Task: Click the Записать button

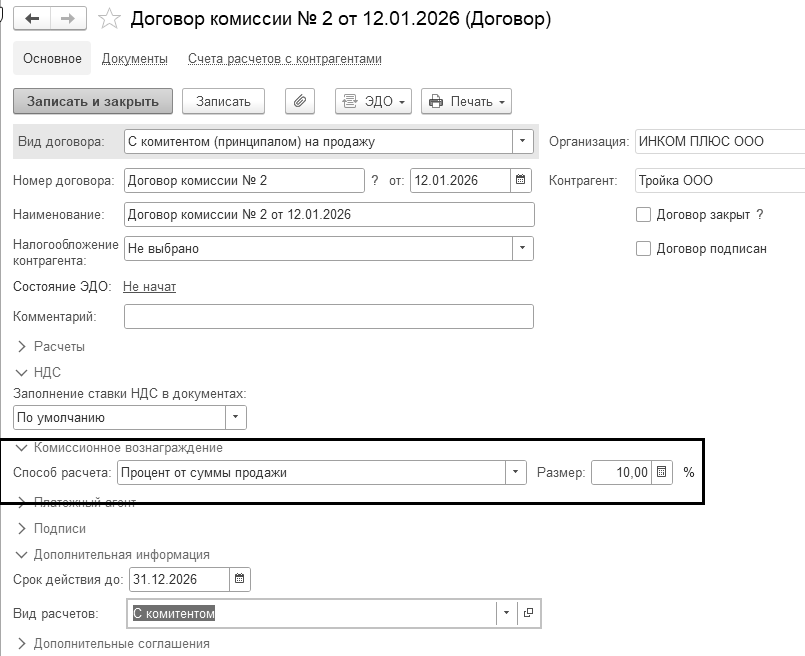Action: coord(223,101)
